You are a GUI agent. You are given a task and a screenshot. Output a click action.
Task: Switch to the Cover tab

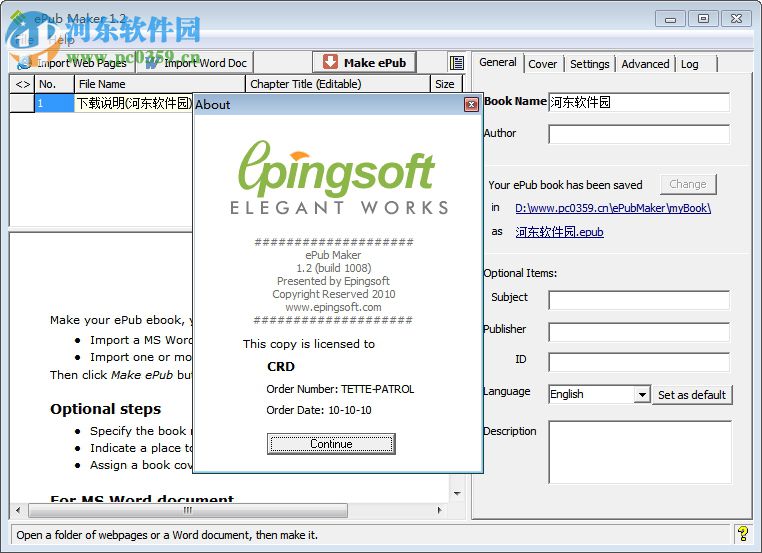click(542, 64)
